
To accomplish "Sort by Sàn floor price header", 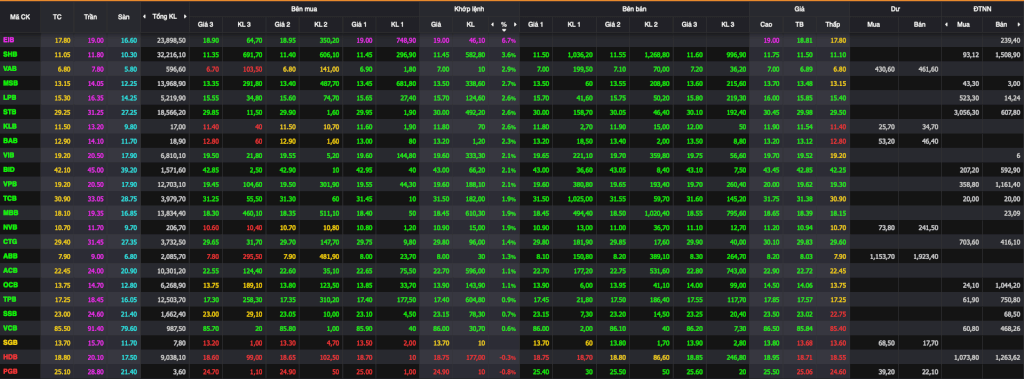I will 123,16.
